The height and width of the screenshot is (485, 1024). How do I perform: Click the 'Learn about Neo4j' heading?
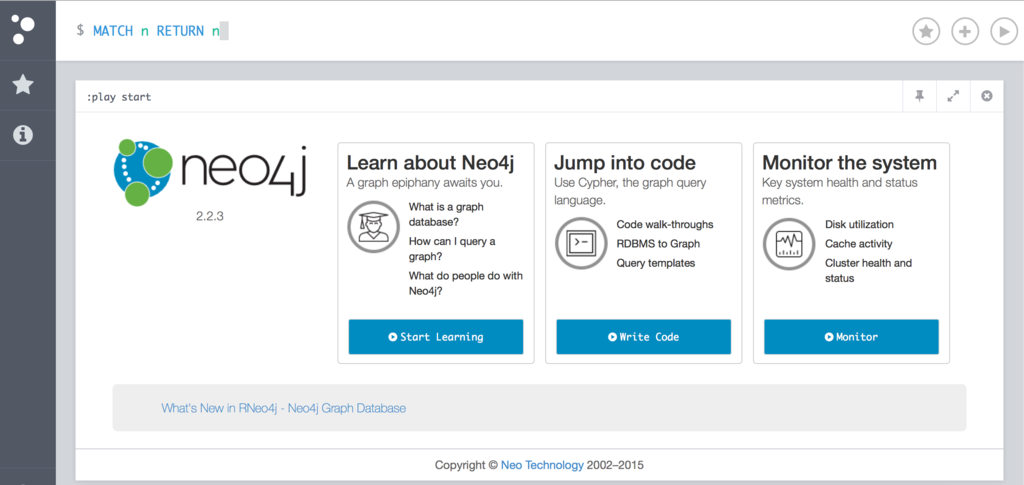(x=430, y=163)
